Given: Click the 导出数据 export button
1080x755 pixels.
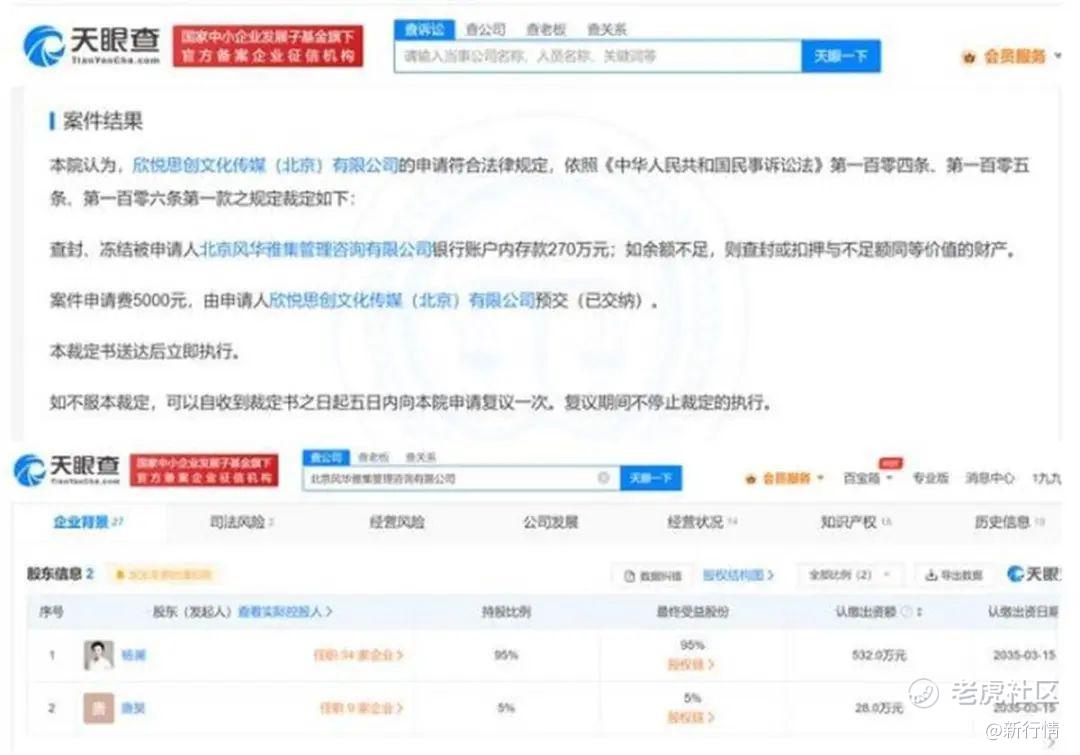Looking at the screenshot, I should tap(953, 575).
